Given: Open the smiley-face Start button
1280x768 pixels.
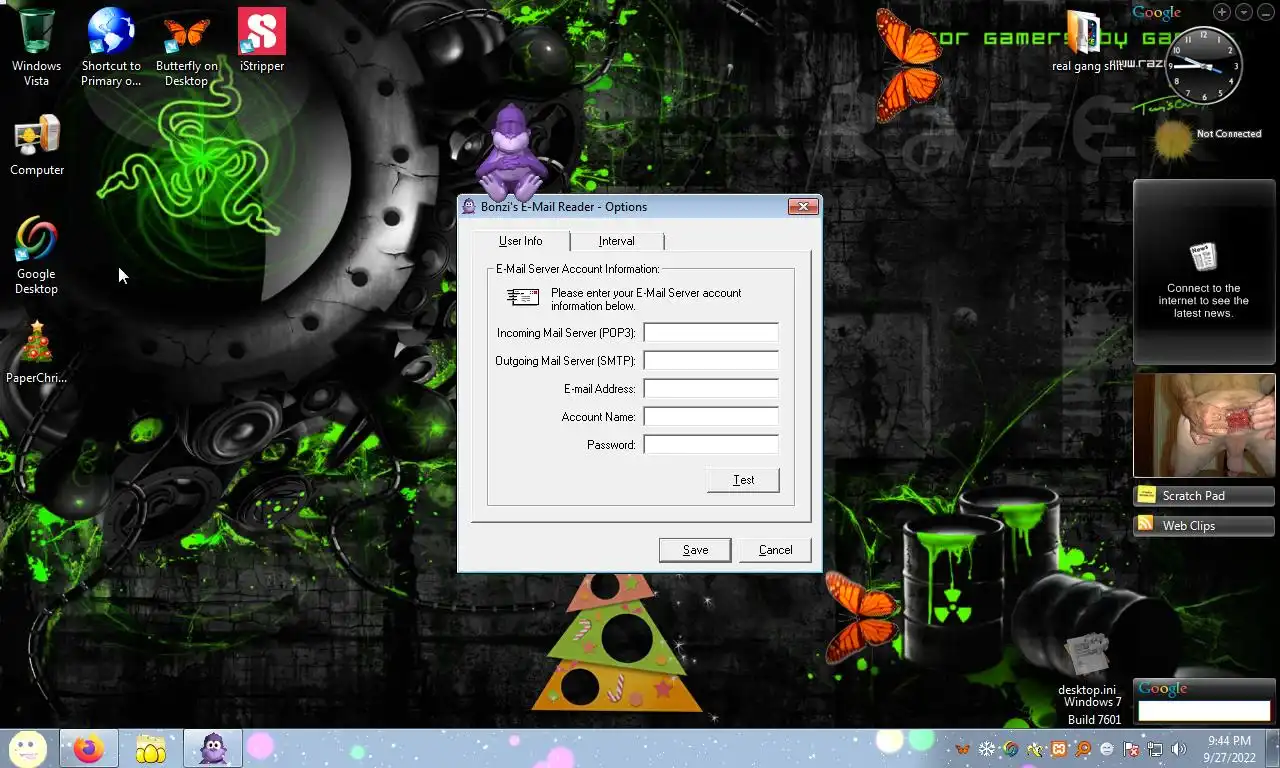Looking at the screenshot, I should (28, 748).
